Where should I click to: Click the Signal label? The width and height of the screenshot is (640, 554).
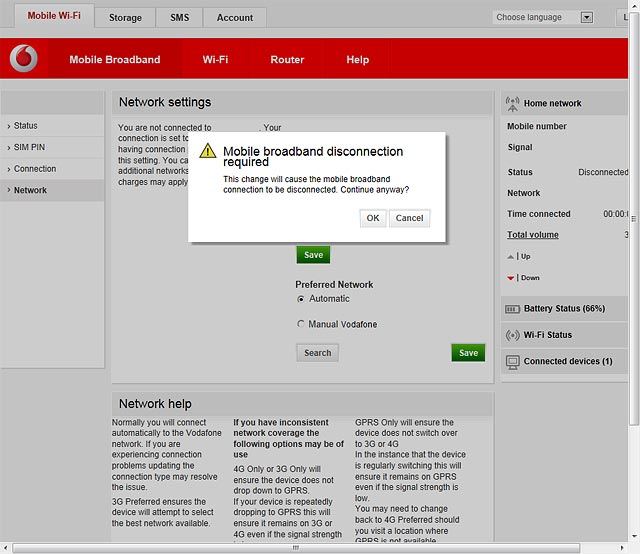[520, 147]
